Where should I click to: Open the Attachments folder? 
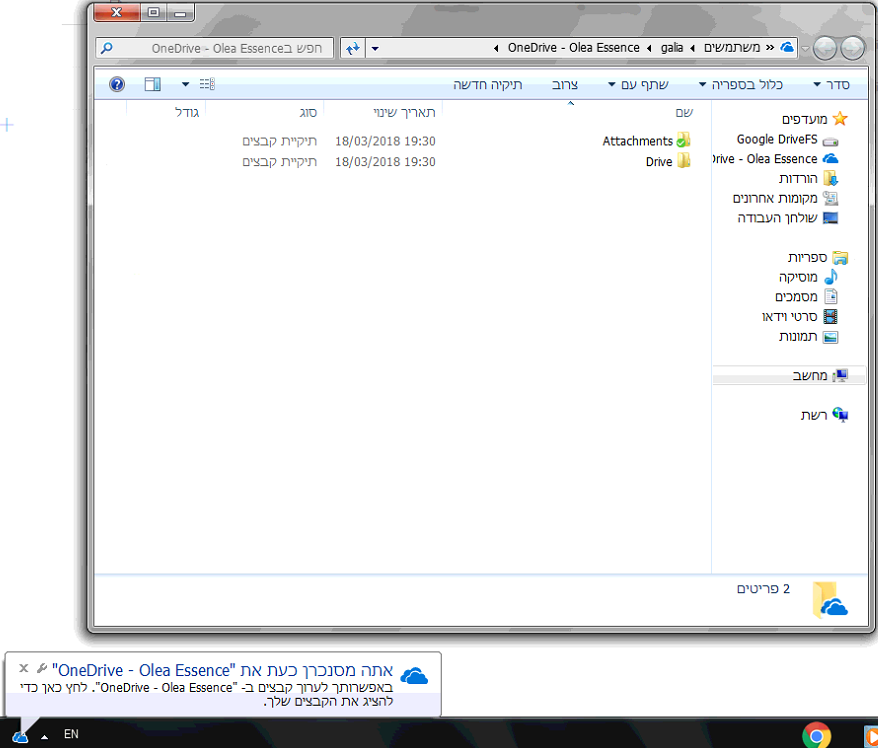tap(640, 141)
